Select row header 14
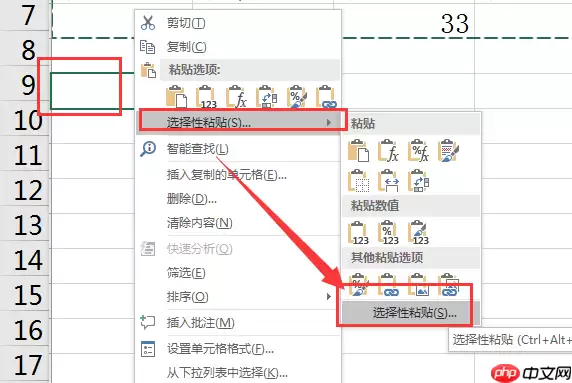This screenshot has width=572, height=383. pos(25,259)
